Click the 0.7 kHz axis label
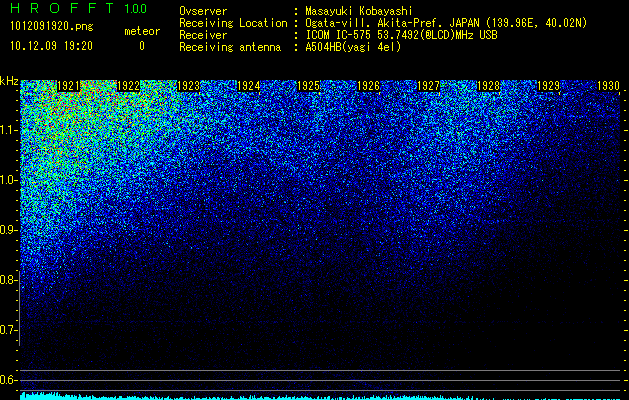 pos(7,330)
